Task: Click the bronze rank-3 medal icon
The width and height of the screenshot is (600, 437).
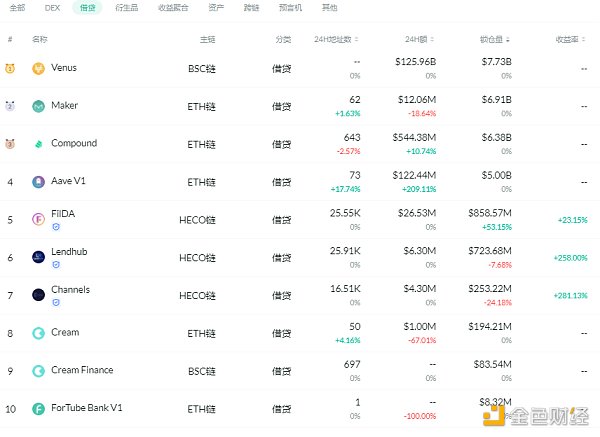Action: pyautogui.click(x=10, y=144)
